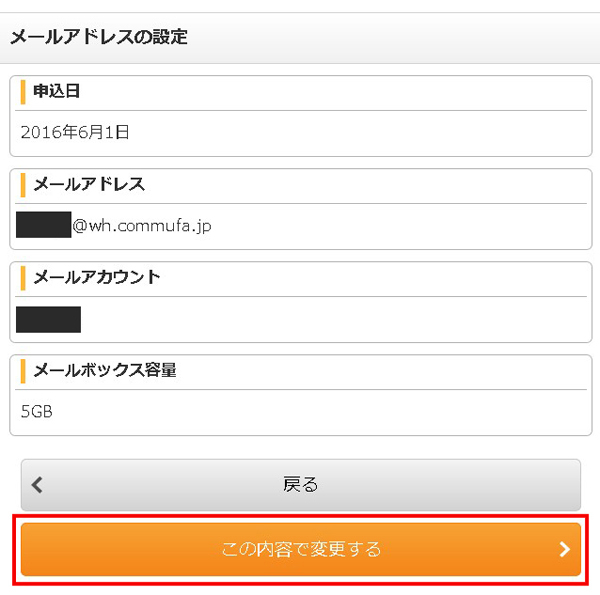Click the メールボックス容量 section label
The width and height of the screenshot is (600, 595).
(x=105, y=370)
